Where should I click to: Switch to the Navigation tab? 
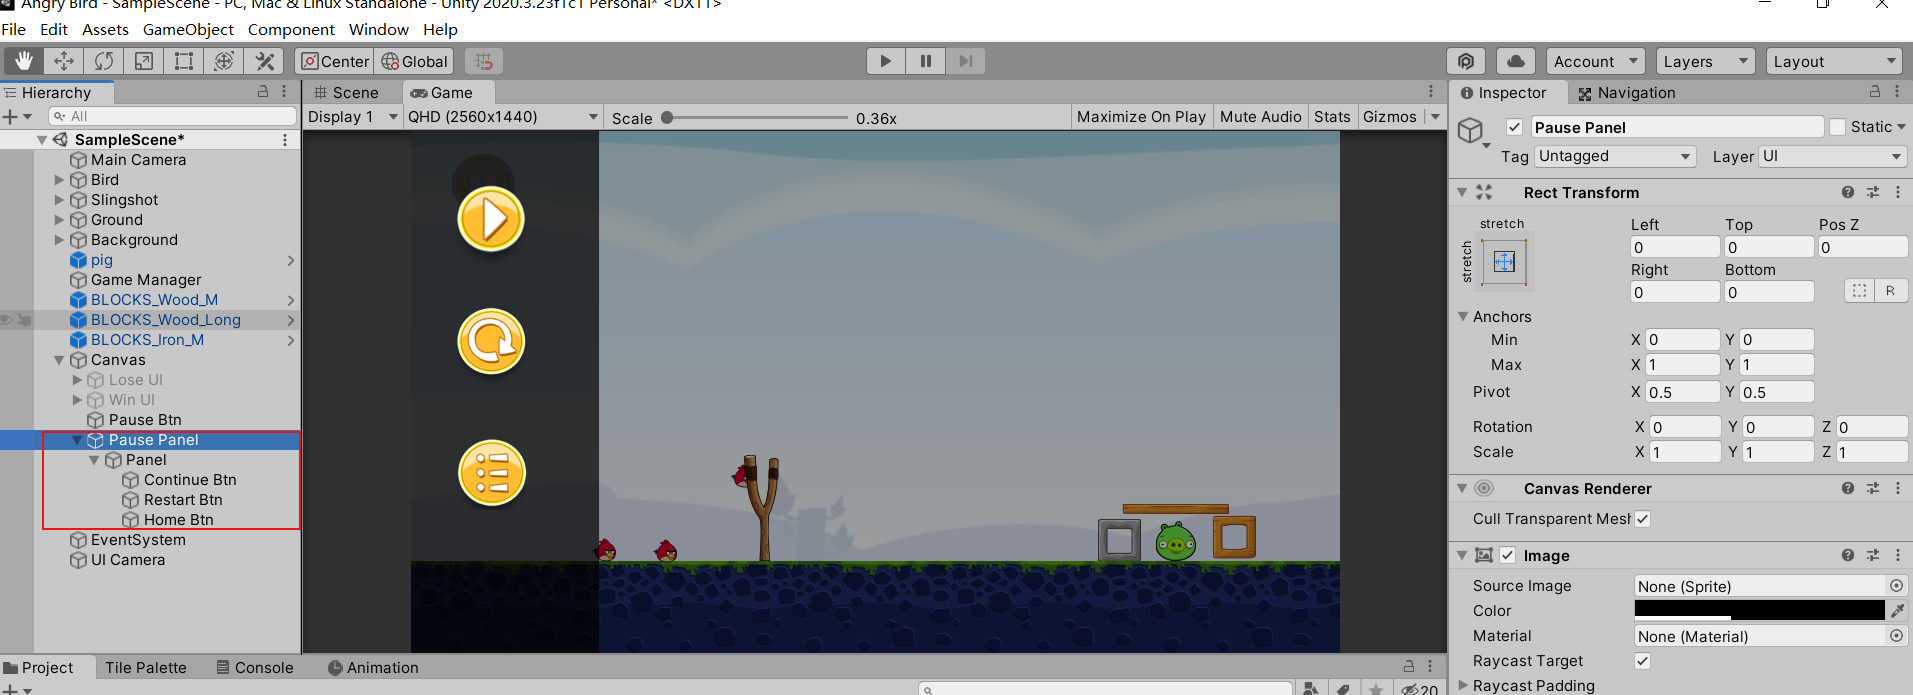tap(1626, 92)
